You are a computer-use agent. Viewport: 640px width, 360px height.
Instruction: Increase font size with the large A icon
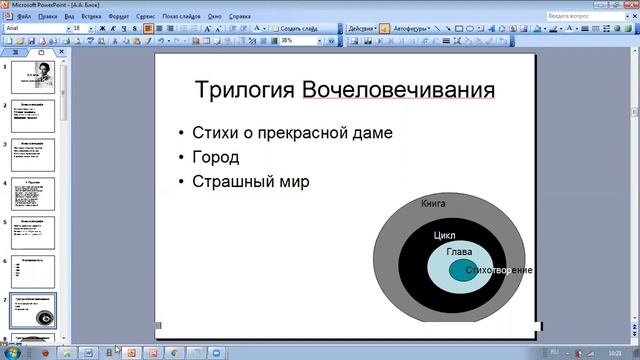tap(207, 28)
